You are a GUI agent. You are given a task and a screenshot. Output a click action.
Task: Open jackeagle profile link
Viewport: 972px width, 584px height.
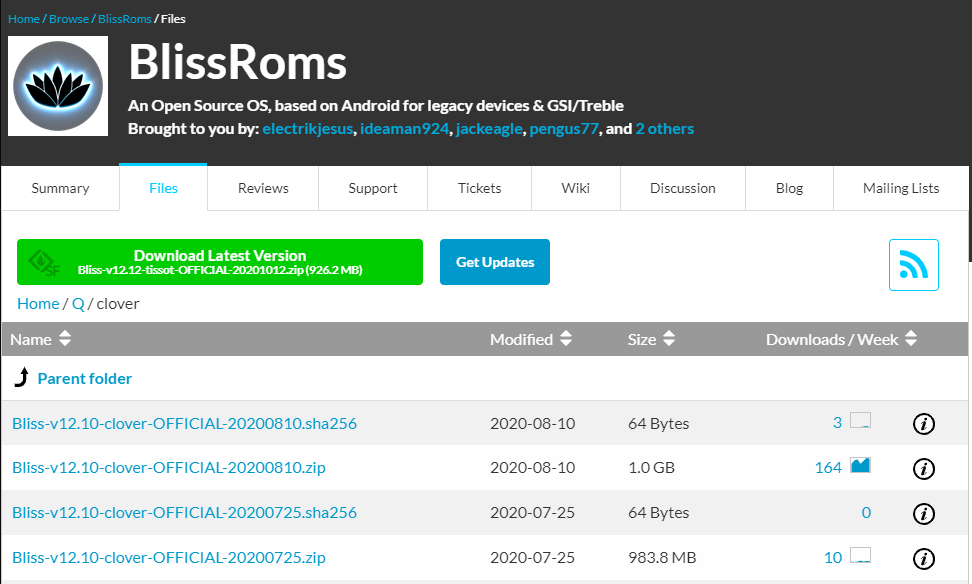click(x=489, y=128)
